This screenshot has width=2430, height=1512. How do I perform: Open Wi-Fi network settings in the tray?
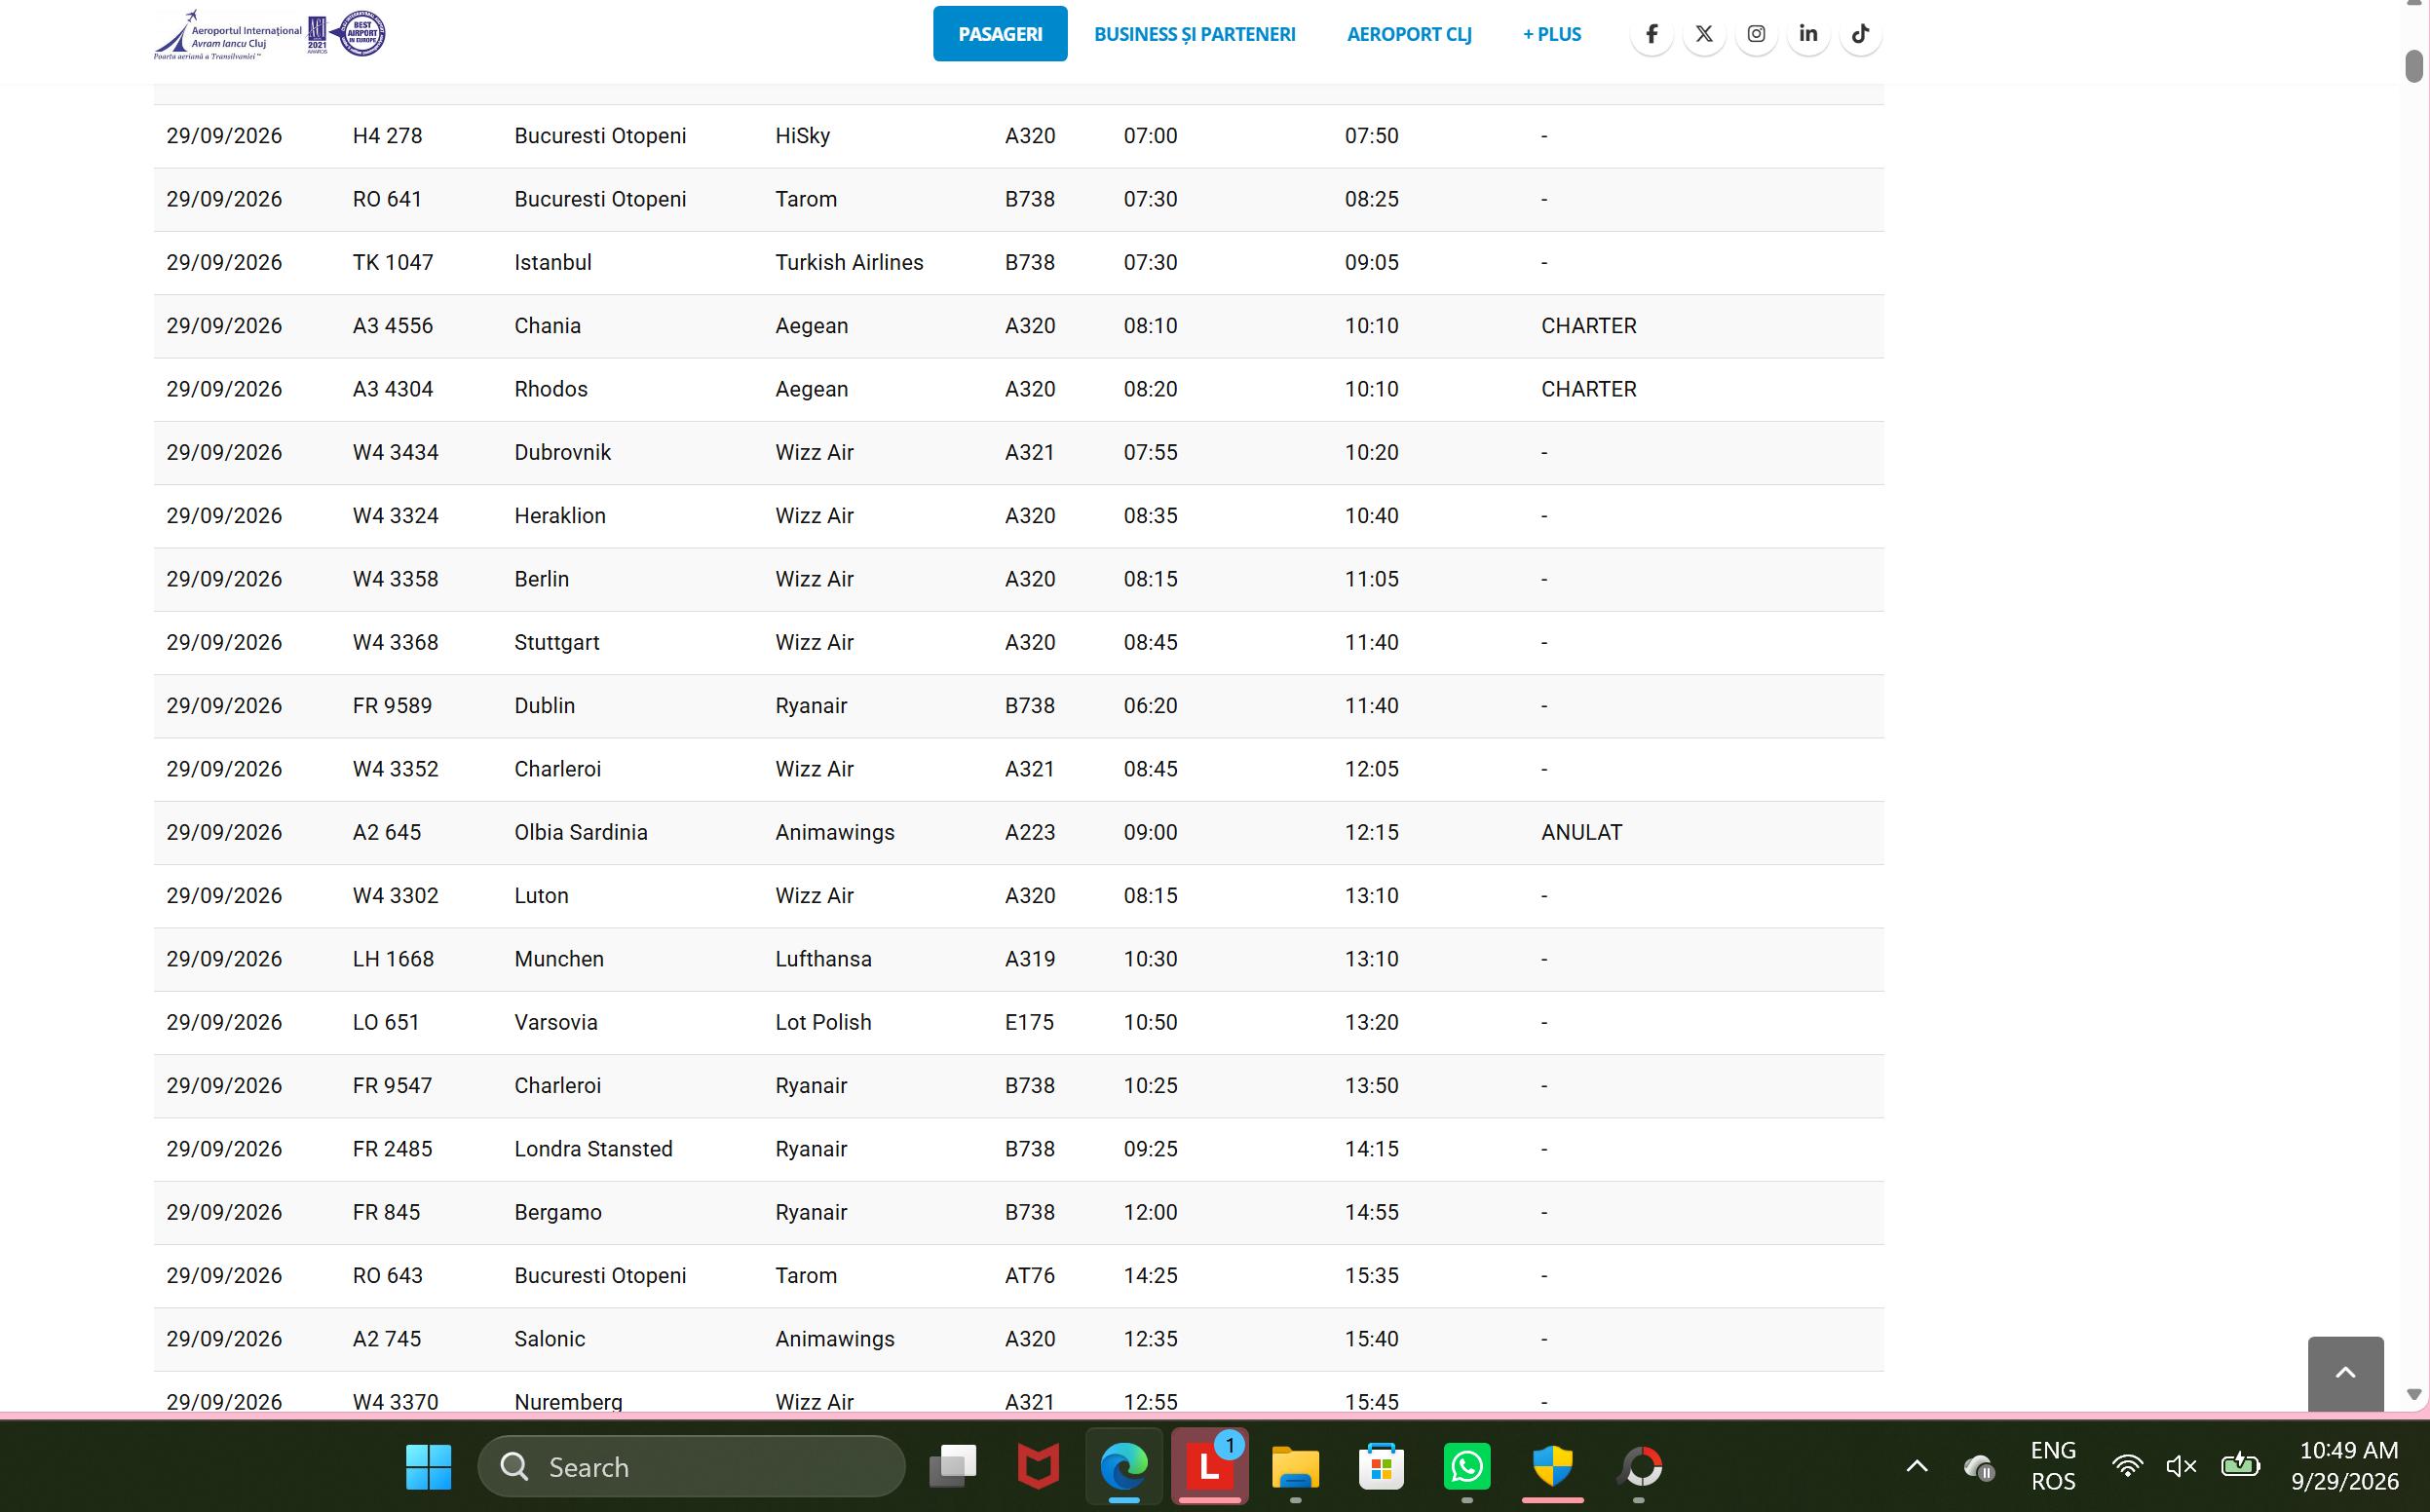[2127, 1467]
